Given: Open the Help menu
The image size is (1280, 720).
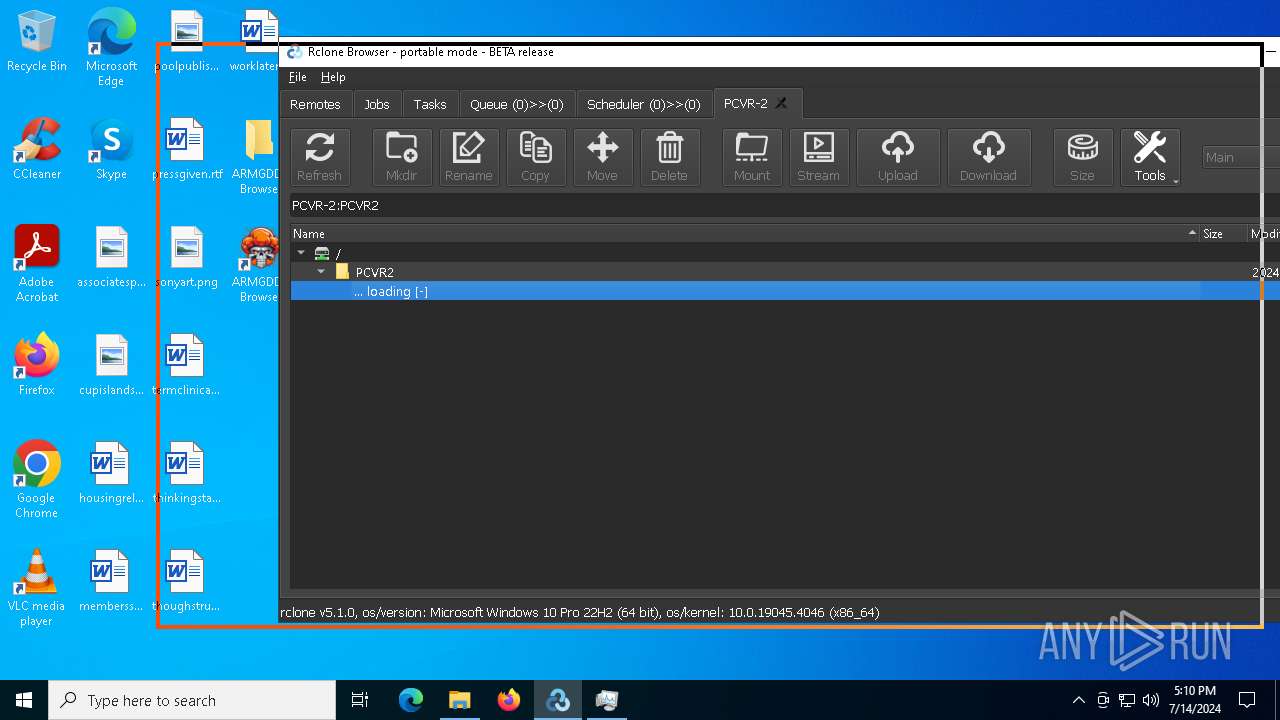Looking at the screenshot, I should pyautogui.click(x=333, y=77).
